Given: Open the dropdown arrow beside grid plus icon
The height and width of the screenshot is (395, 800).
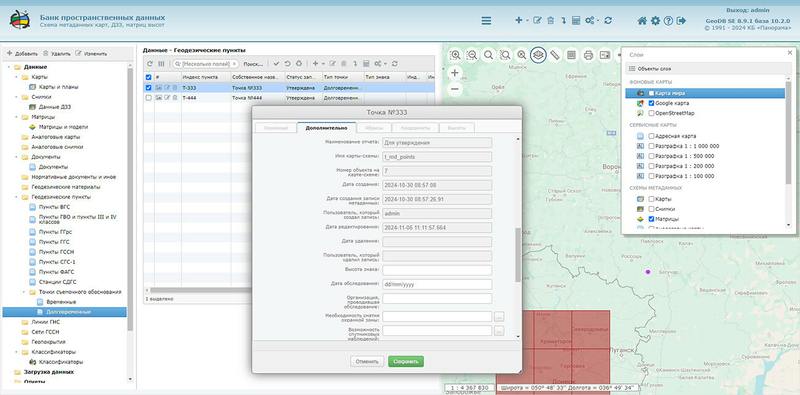Looking at the screenshot, I should point(323,64).
